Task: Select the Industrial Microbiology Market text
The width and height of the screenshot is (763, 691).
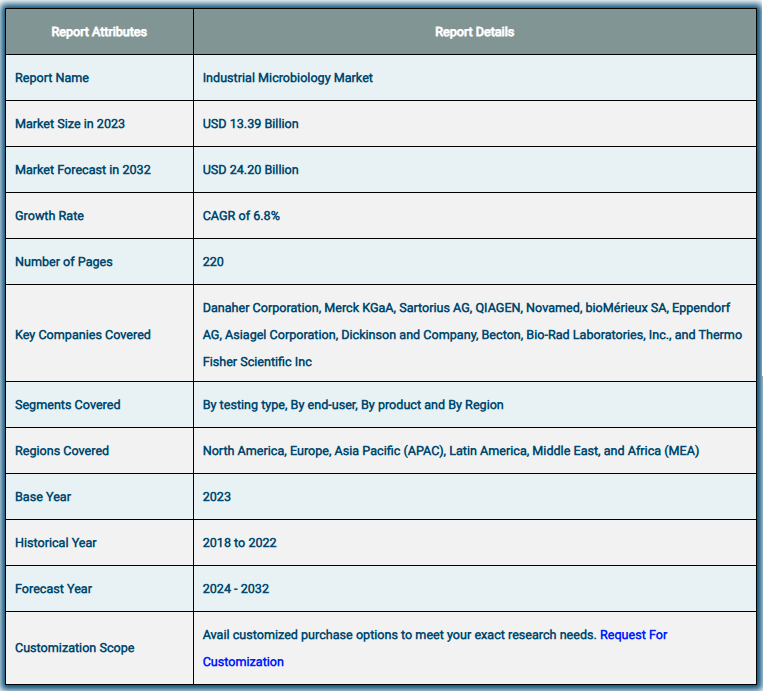Action: pyautogui.click(x=288, y=78)
